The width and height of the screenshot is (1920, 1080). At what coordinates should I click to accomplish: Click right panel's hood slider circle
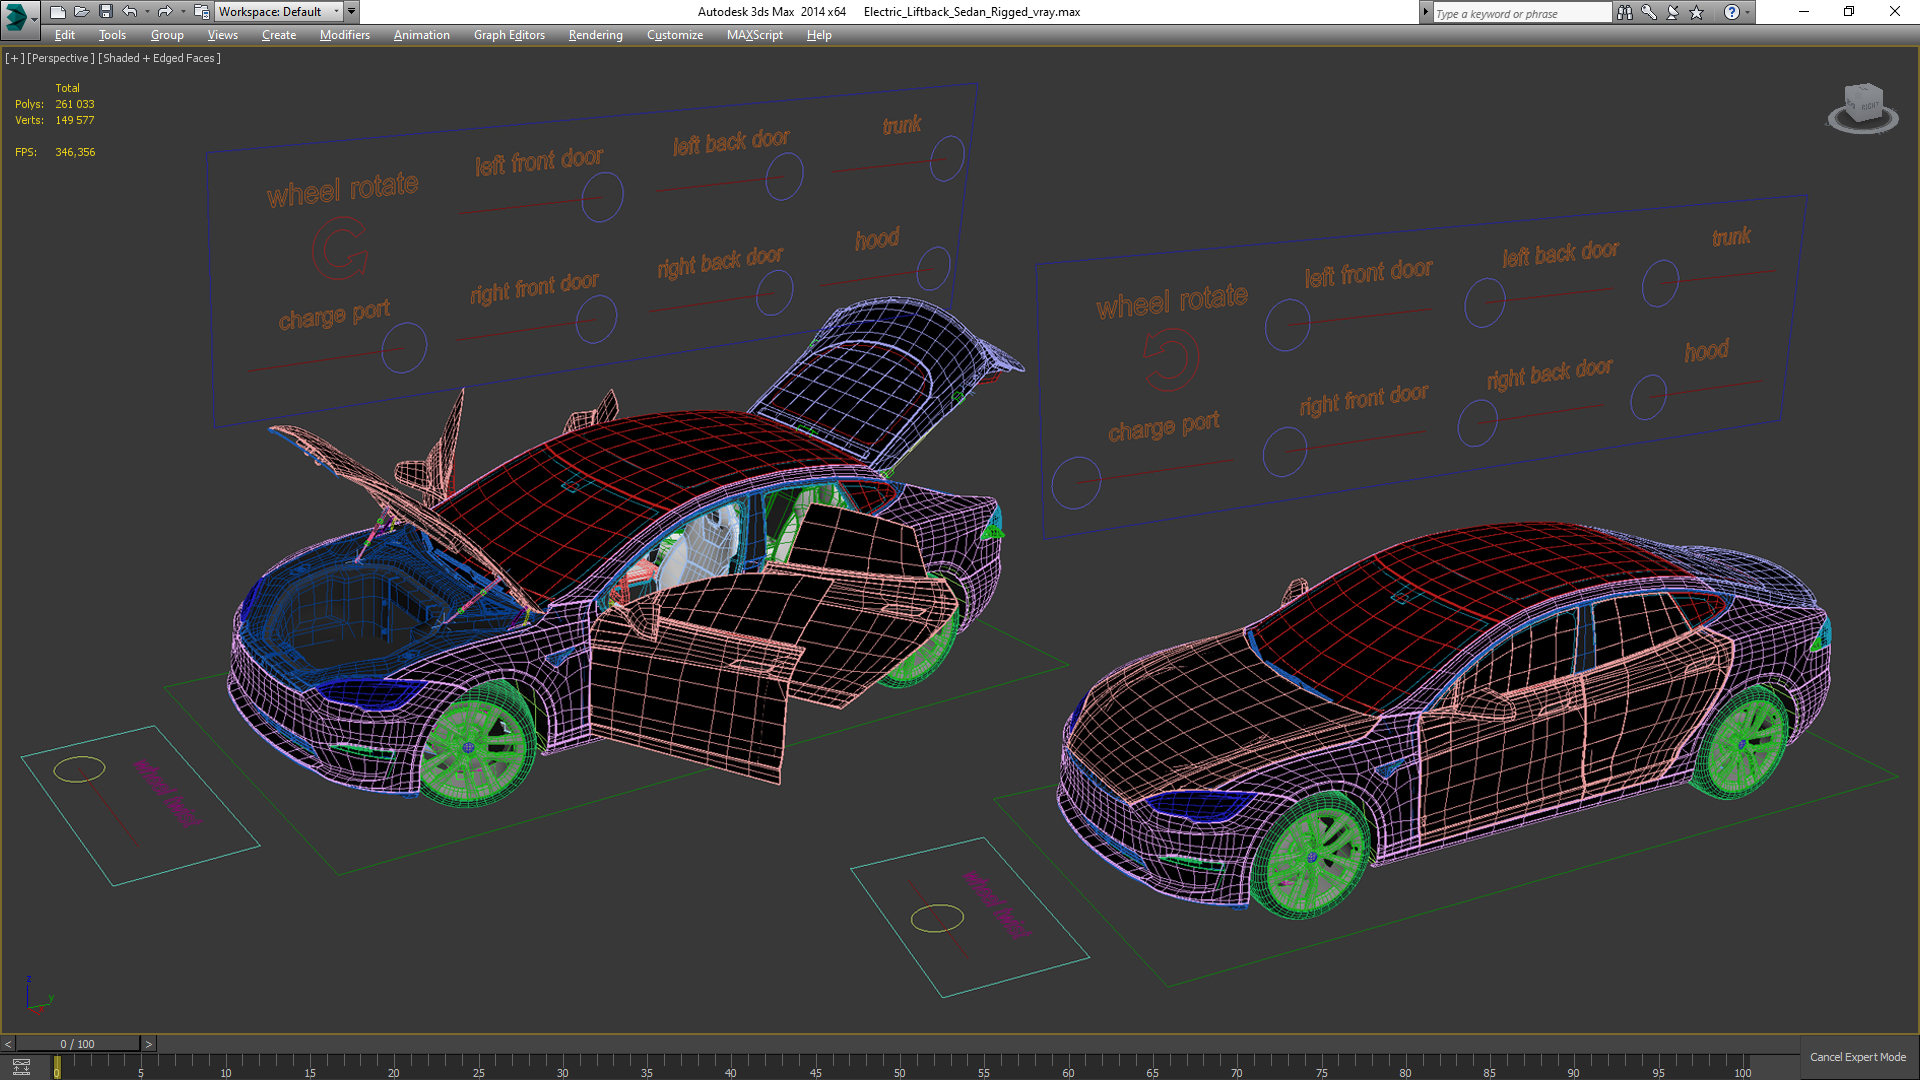1648,398
